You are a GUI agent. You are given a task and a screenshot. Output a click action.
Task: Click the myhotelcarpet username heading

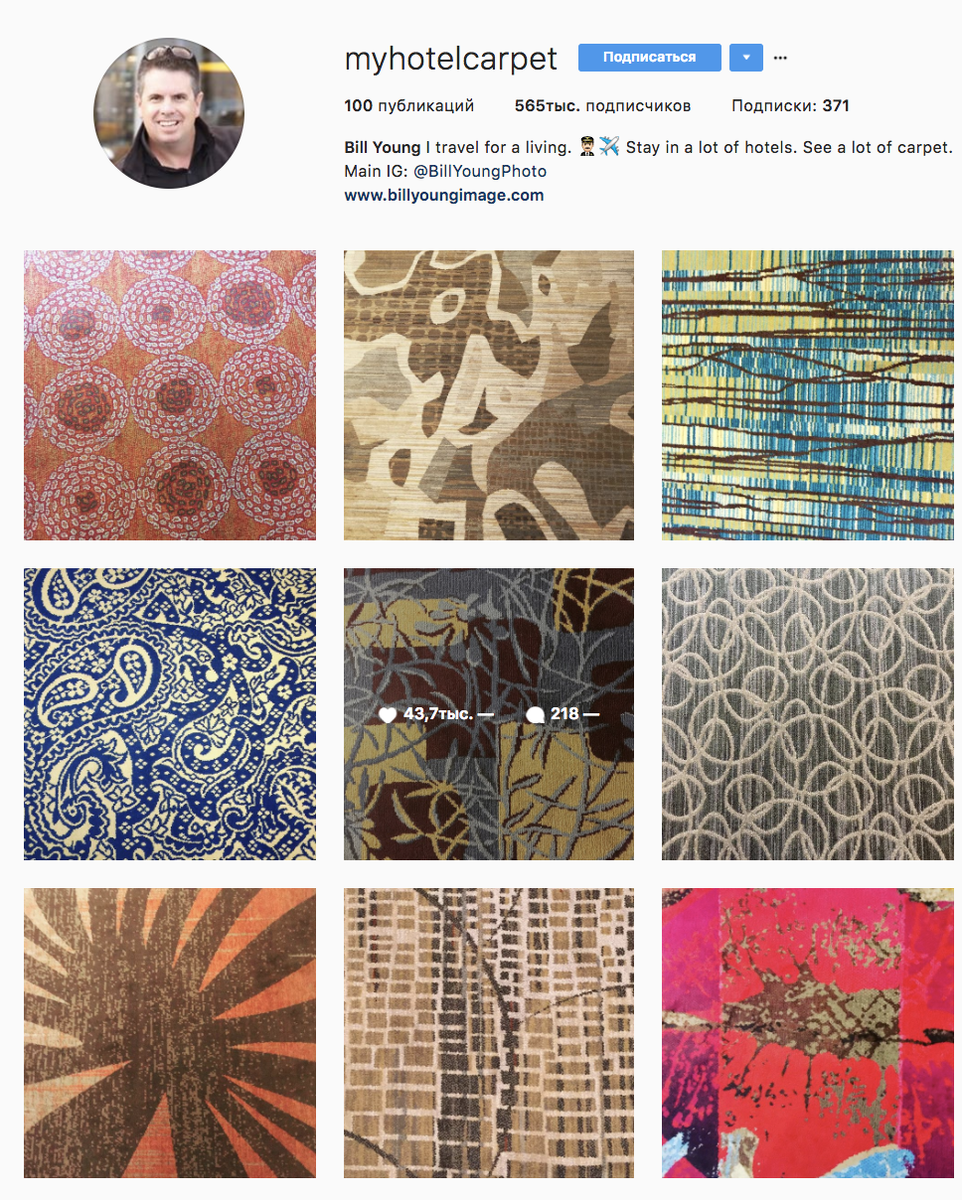(x=451, y=59)
